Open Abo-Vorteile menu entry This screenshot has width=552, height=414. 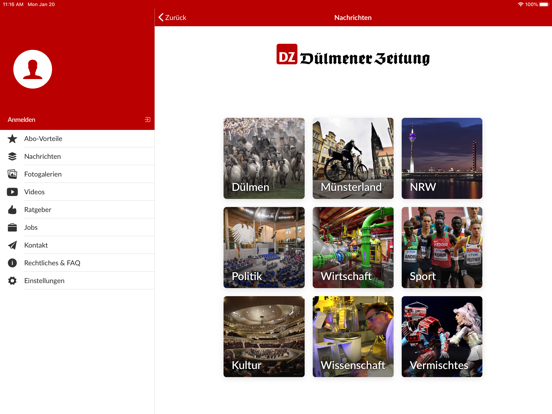click(77, 139)
